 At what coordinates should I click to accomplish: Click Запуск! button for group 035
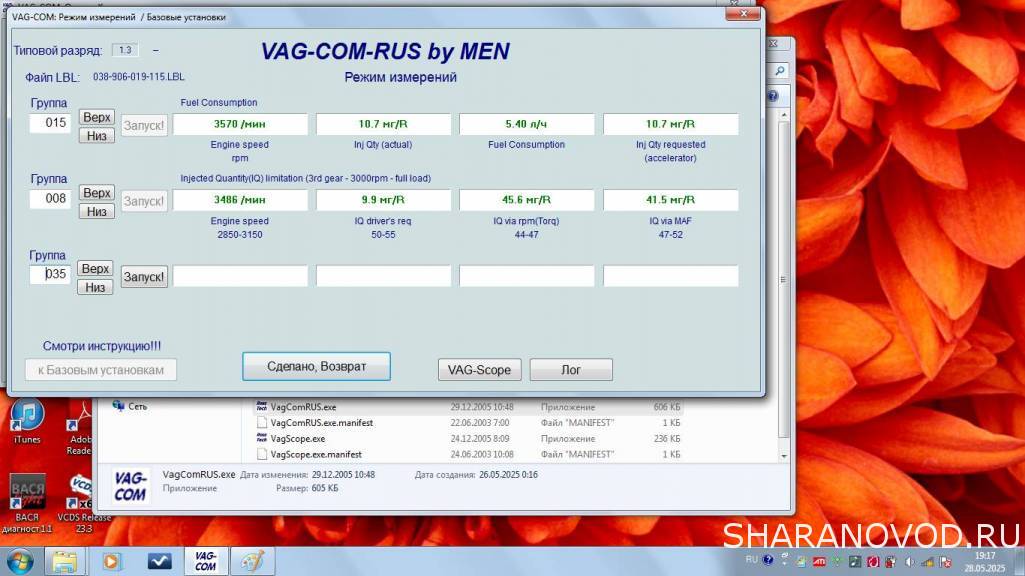point(144,277)
